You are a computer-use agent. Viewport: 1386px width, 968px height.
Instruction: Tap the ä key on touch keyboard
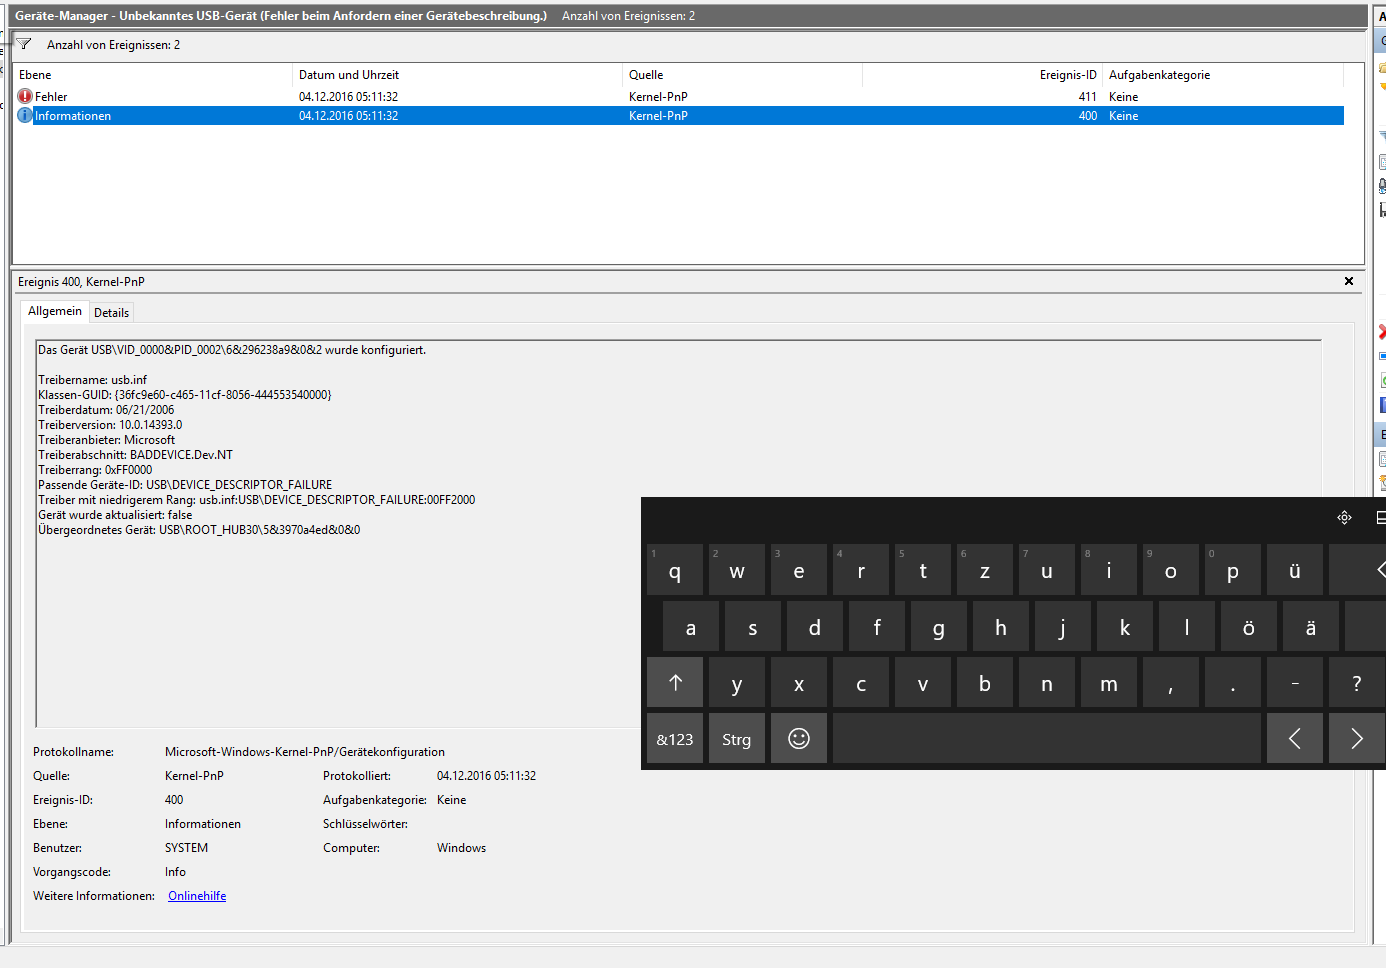click(x=1311, y=627)
